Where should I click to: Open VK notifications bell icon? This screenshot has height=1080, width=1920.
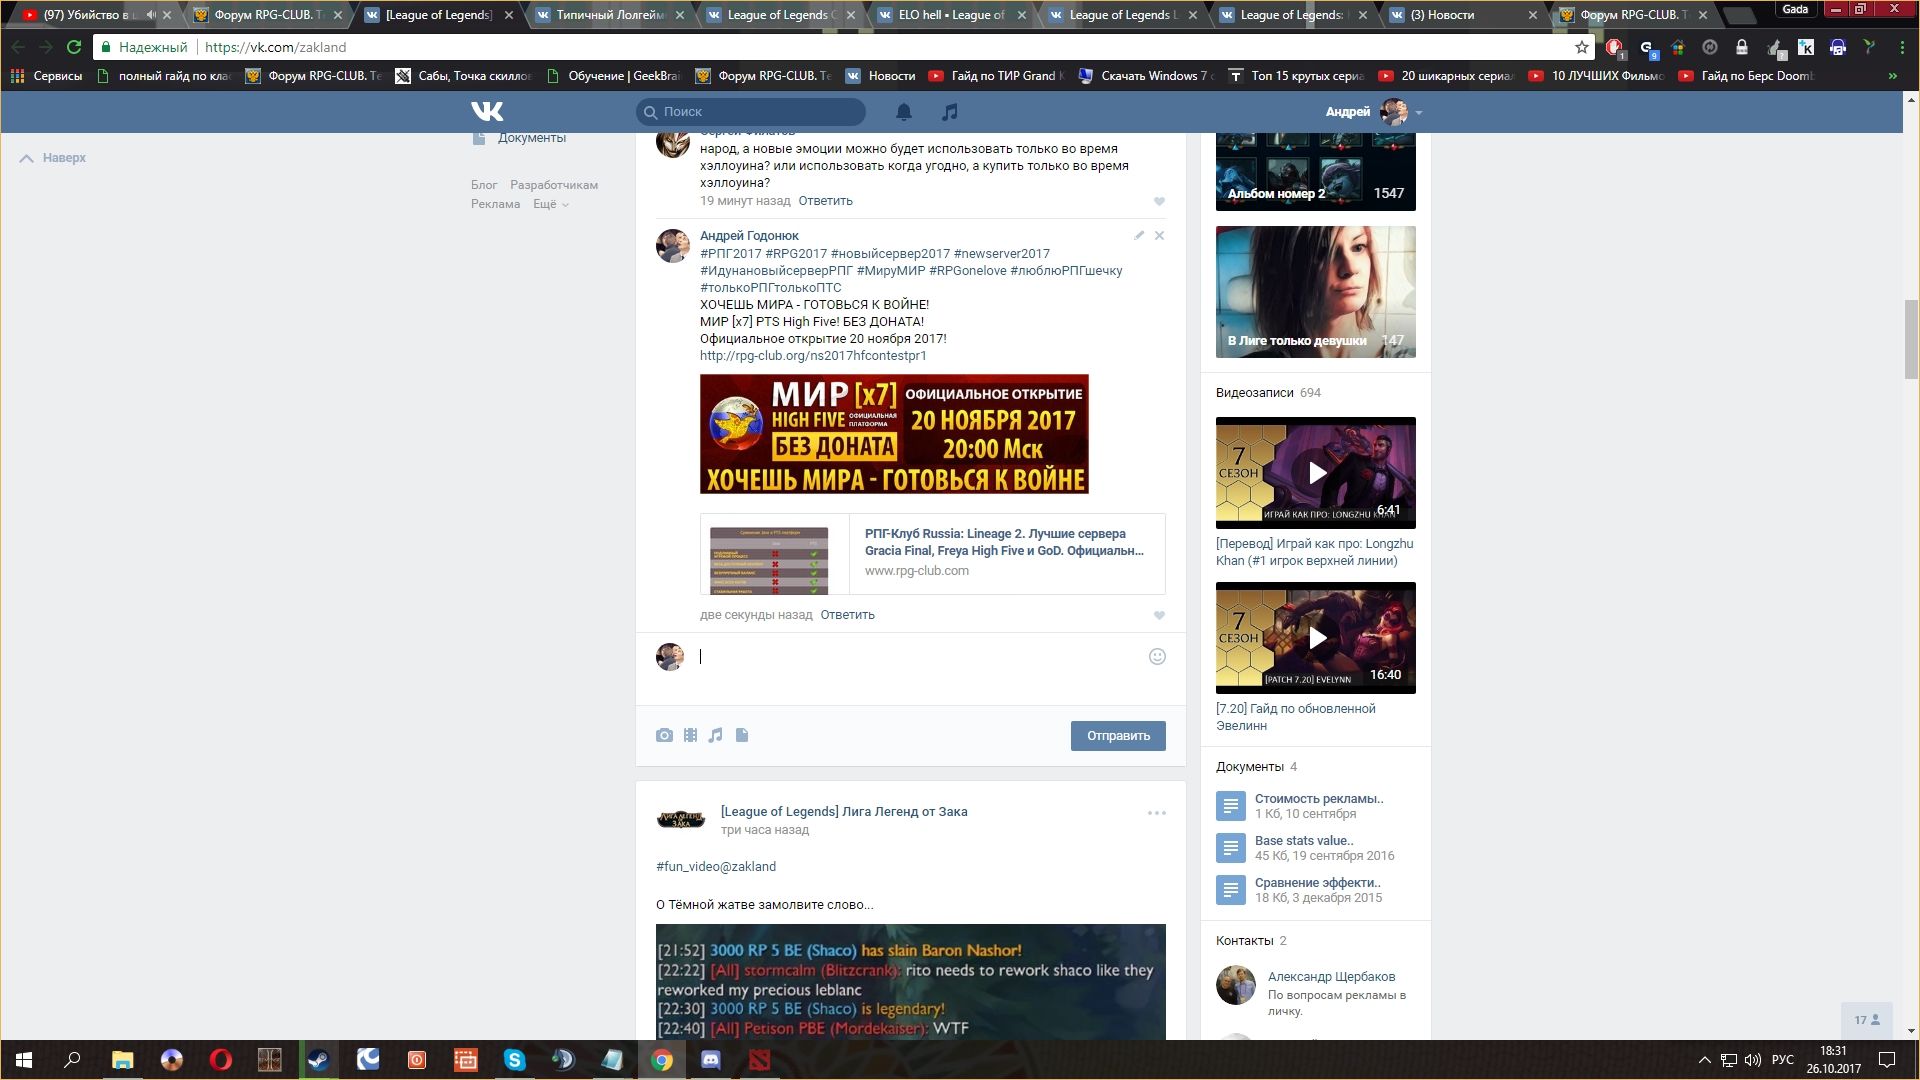tap(904, 112)
